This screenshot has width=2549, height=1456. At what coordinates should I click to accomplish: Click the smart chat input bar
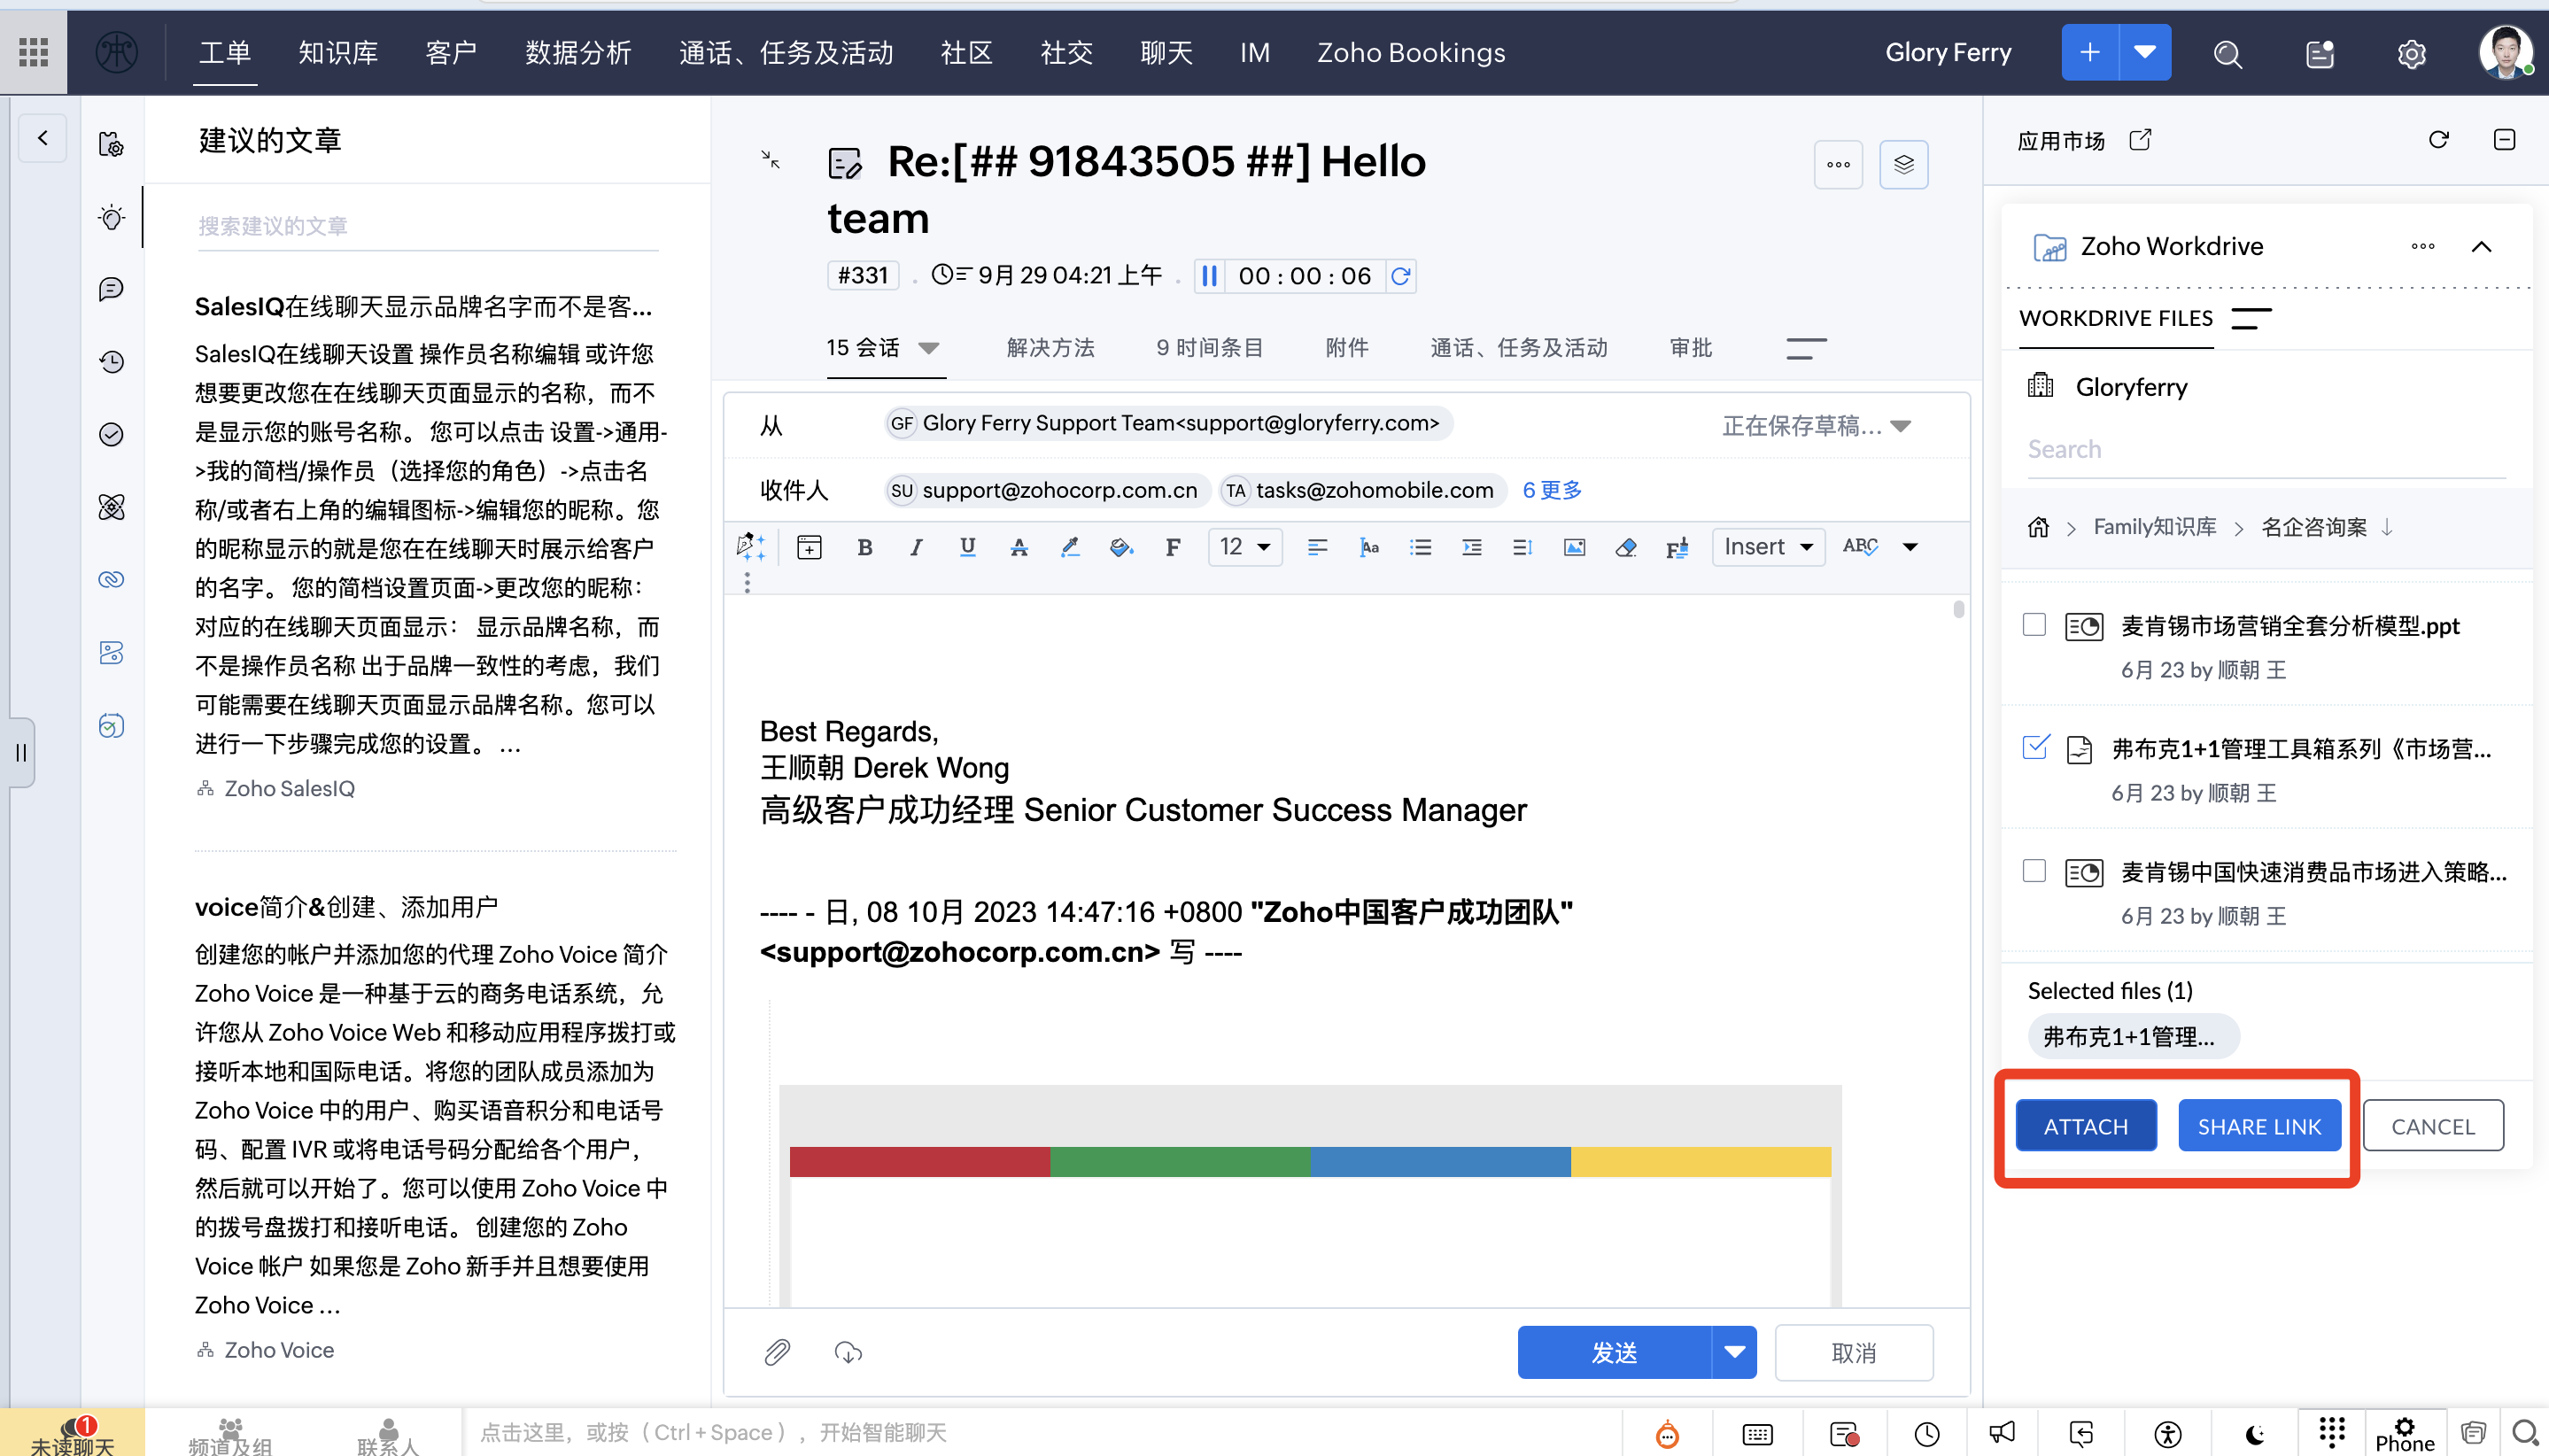pyautogui.click(x=1040, y=1432)
